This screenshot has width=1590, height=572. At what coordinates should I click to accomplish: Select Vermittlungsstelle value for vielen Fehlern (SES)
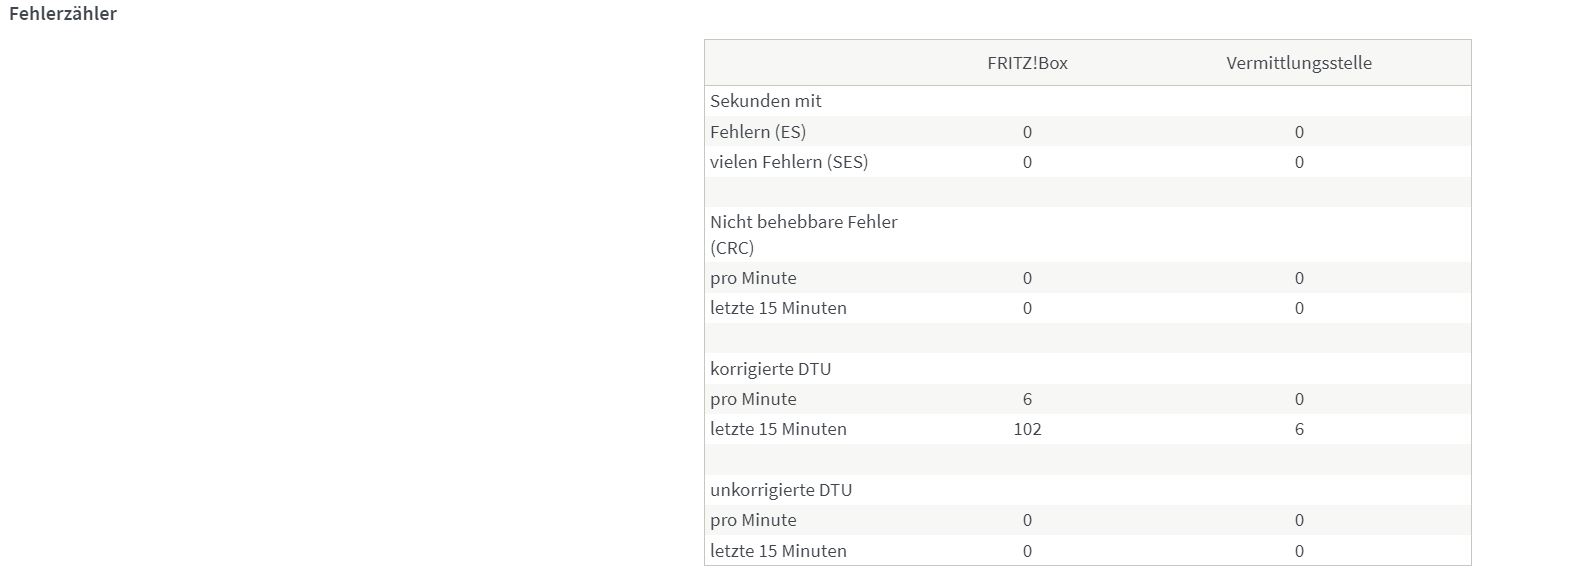point(1299,162)
